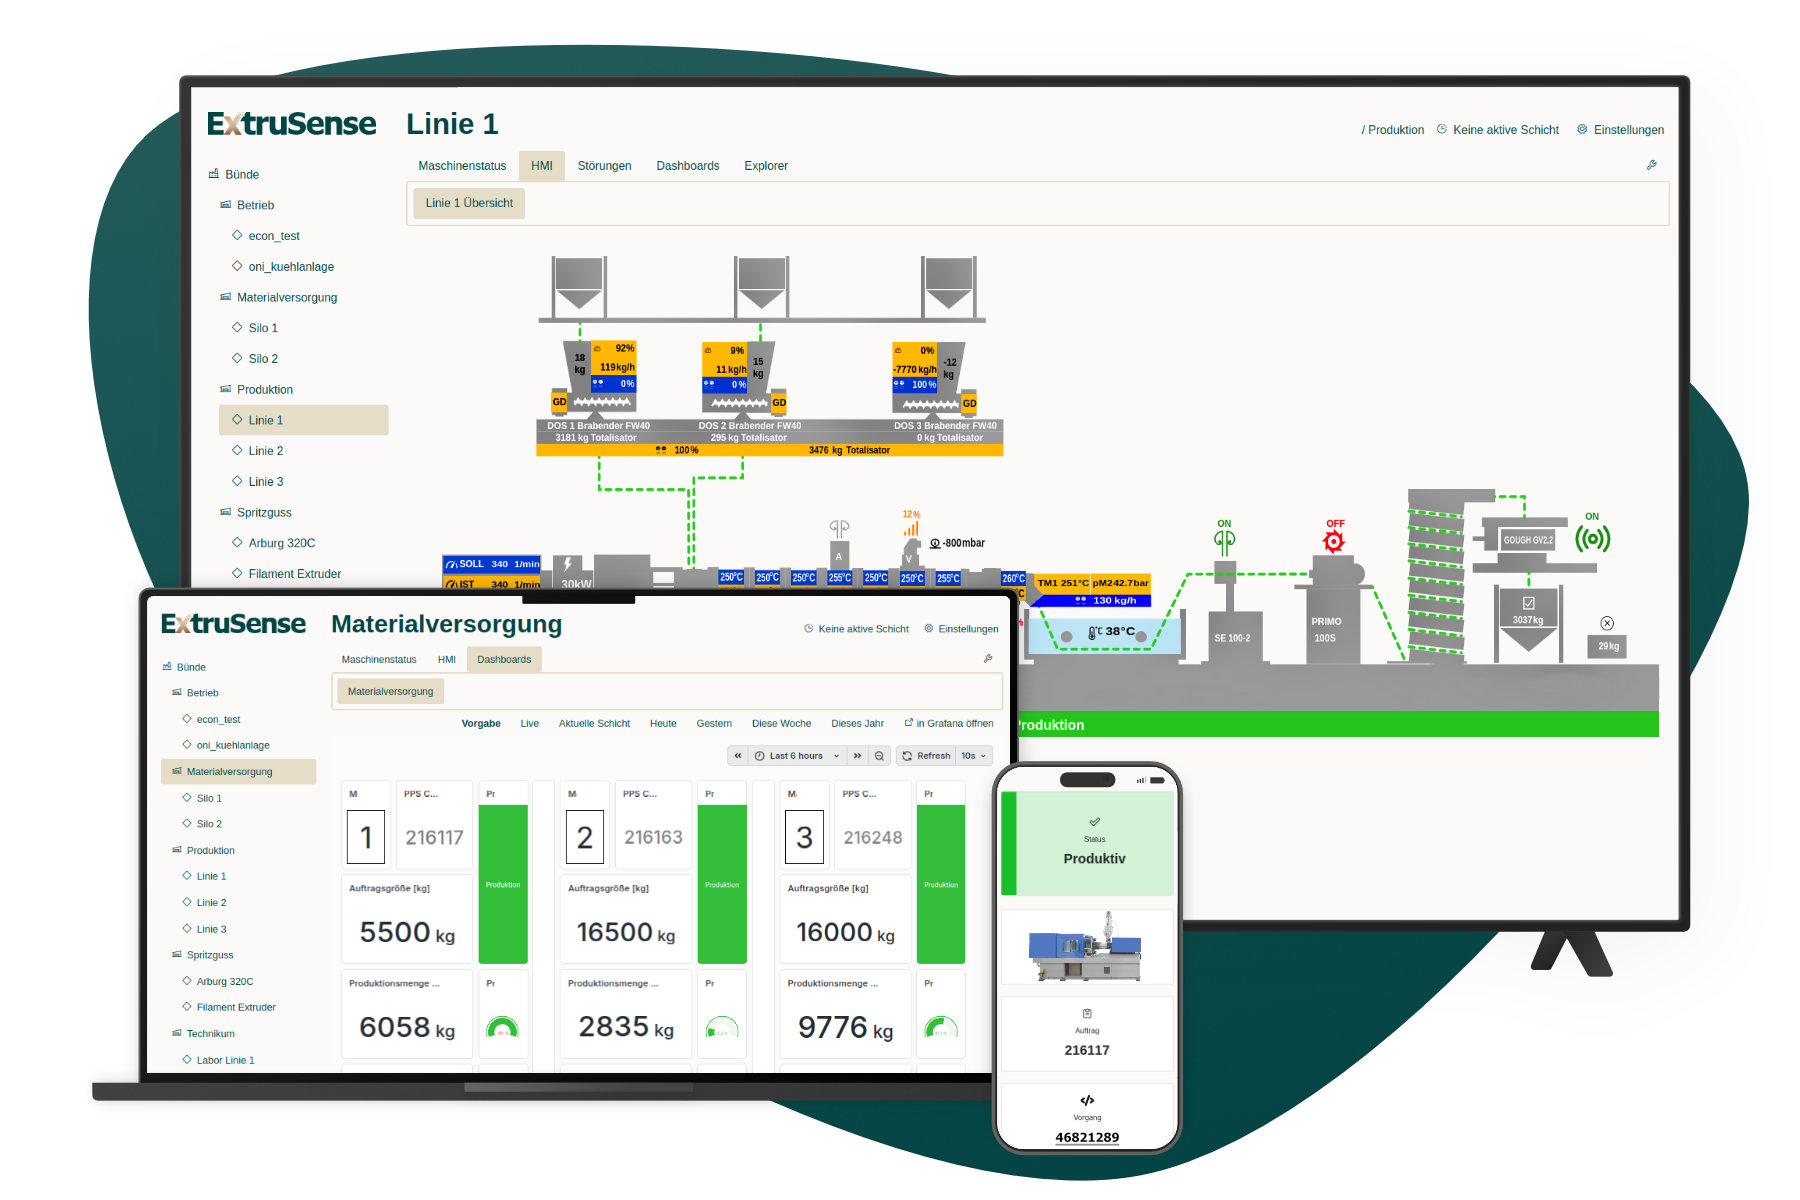Click the ExtruSense logo on the TV screen
1800x1200 pixels.
[x=292, y=124]
